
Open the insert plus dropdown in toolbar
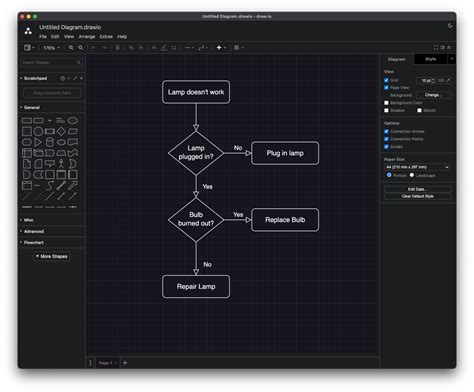(x=221, y=48)
